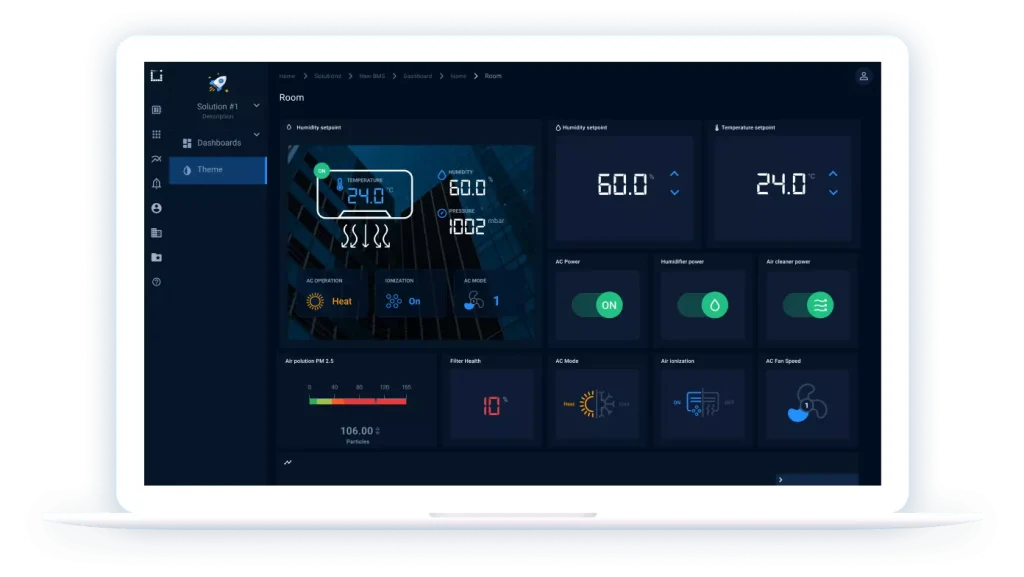Expand the Solution #1 dropdown chevron

coord(256,105)
